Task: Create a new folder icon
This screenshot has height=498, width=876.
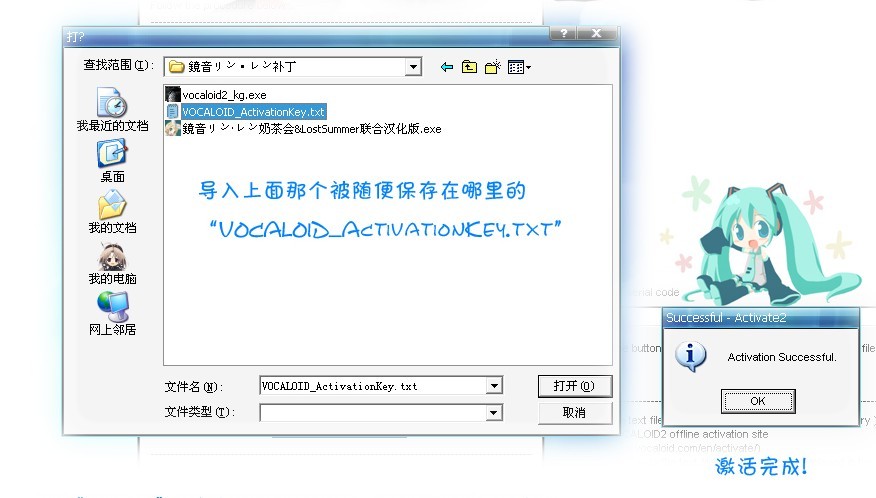Action: [x=493, y=67]
